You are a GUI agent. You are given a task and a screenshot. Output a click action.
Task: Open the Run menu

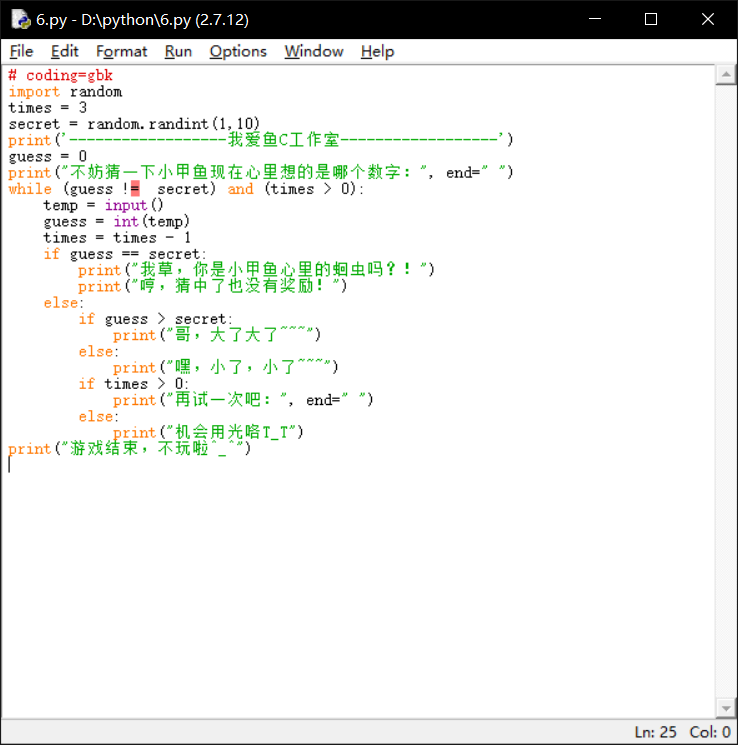tap(178, 51)
